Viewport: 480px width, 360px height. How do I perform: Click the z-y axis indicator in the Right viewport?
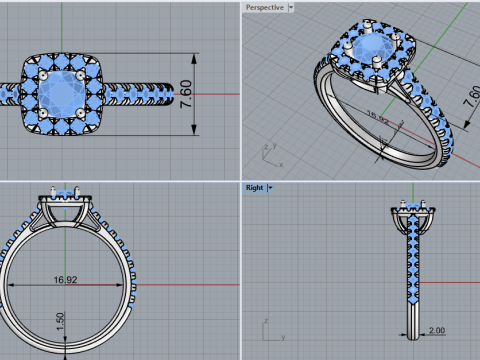coord(274,330)
